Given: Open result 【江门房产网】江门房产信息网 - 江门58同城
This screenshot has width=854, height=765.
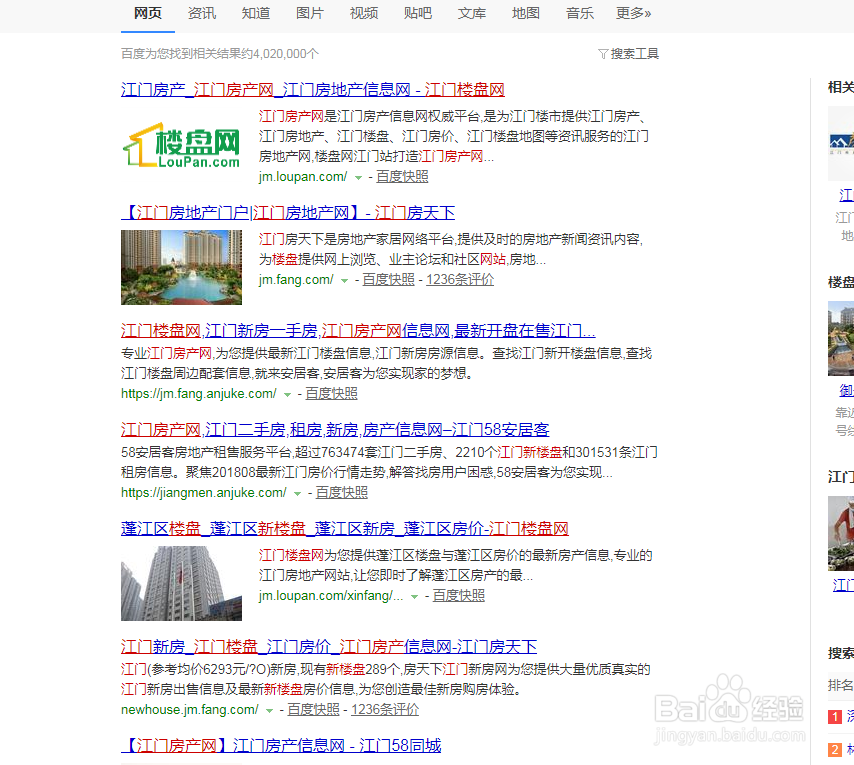Looking at the screenshot, I should pos(281,745).
